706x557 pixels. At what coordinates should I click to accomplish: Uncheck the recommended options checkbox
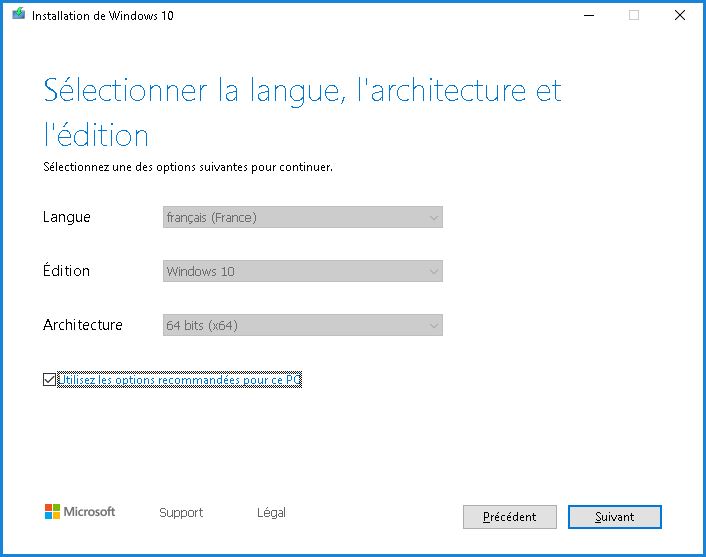(50, 380)
